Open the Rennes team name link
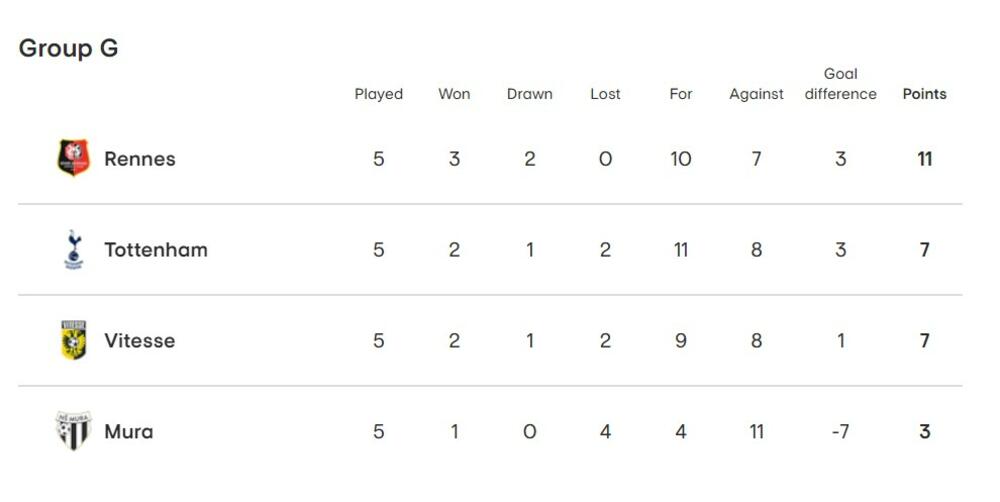 click(x=140, y=159)
